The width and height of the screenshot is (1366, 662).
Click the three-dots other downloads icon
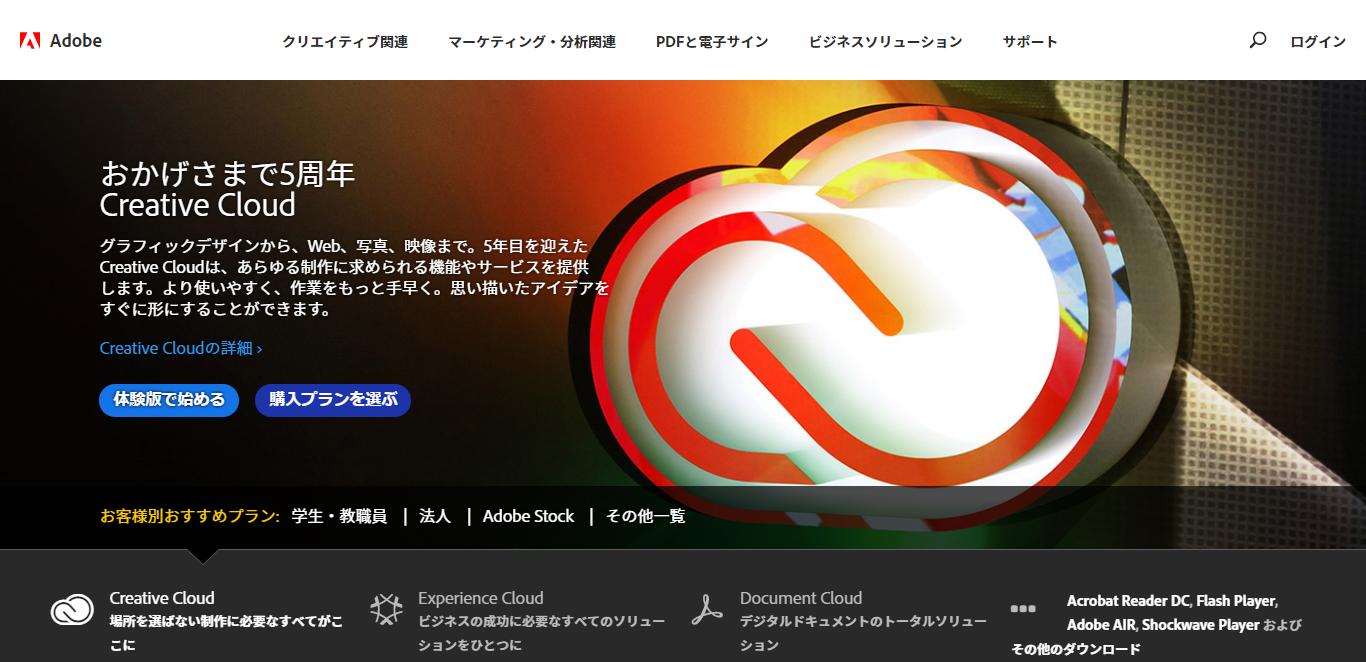pyautogui.click(x=1023, y=608)
